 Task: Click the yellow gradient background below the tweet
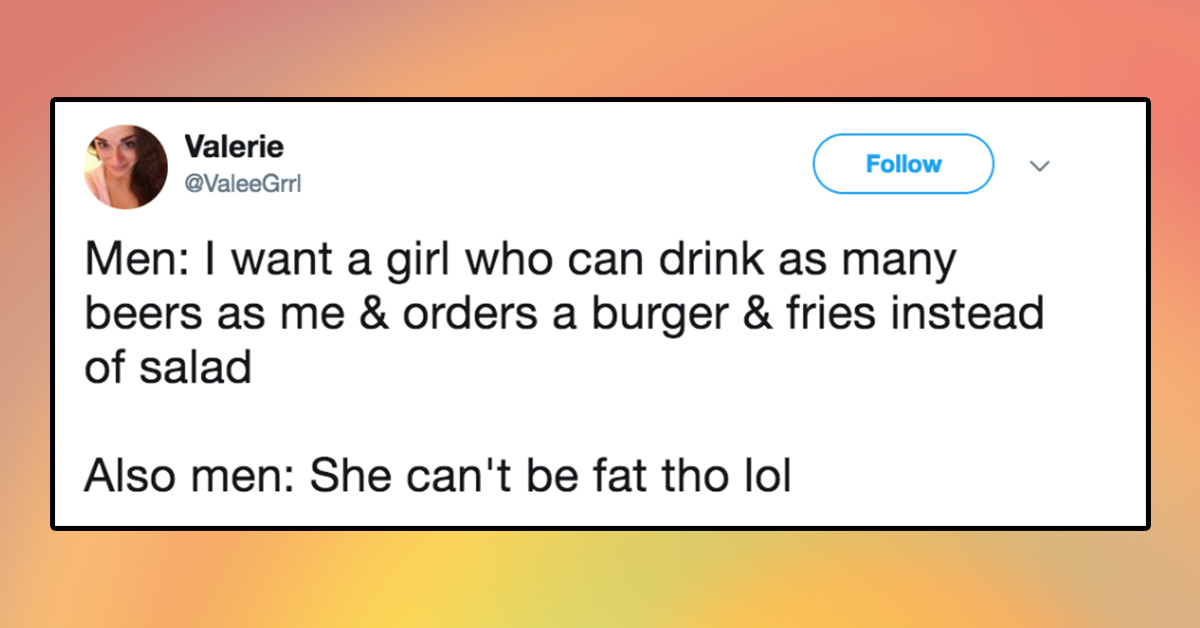click(x=600, y=580)
